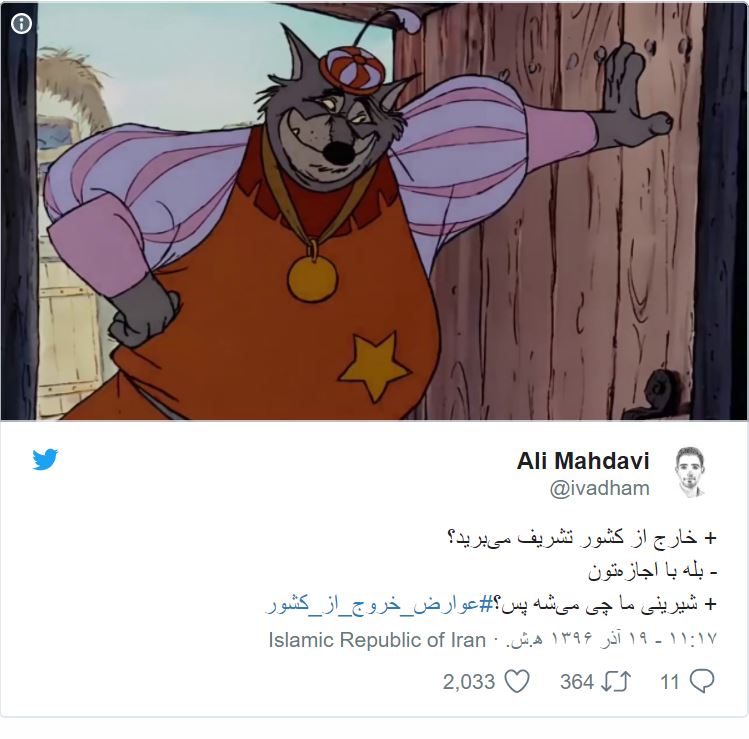The height and width of the screenshot is (739, 749).
Task: Click the Islamic Republic of Iran location
Action: point(377,640)
